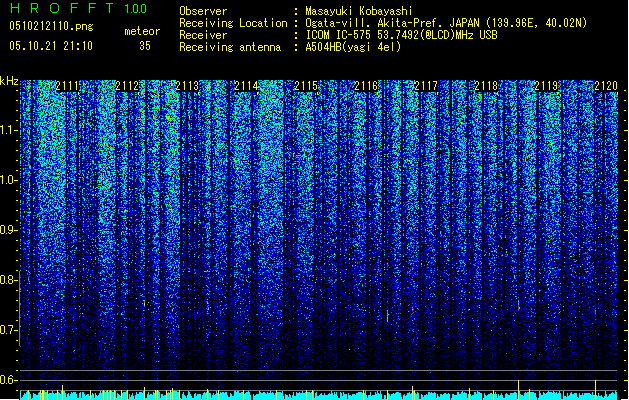629x400 pixels.
Task: Click the timestamp 05.10.21 21:10
Action: [x=51, y=46]
